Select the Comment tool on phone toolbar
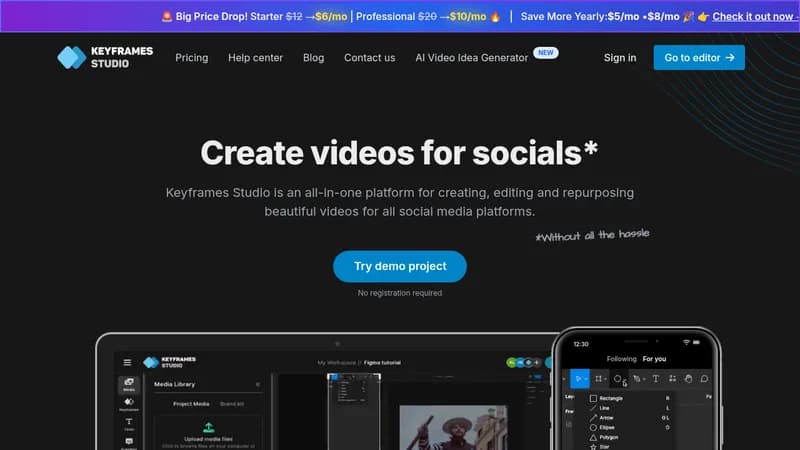The width and height of the screenshot is (800, 450). [x=705, y=379]
